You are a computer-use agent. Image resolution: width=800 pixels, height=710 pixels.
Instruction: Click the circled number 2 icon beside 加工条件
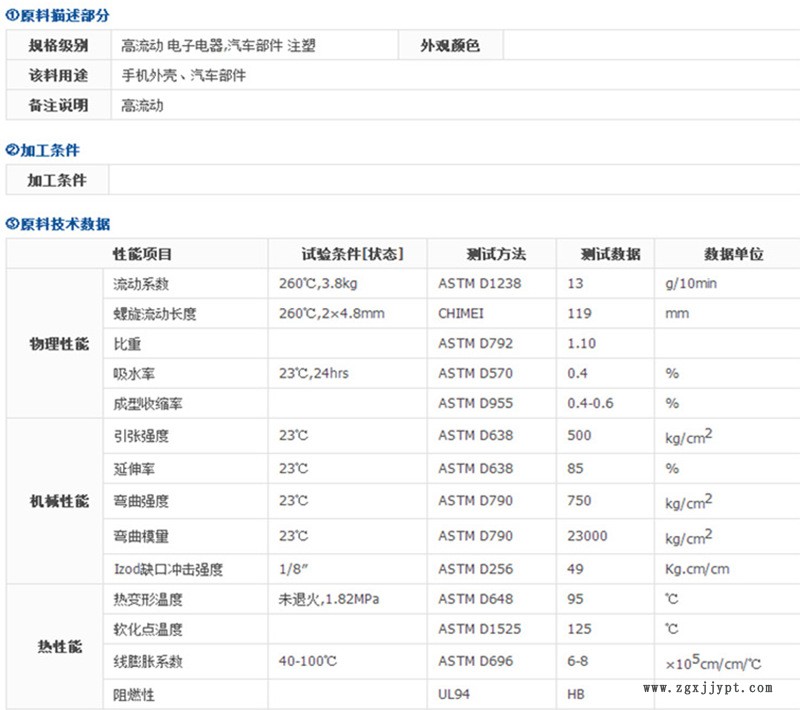tap(12, 150)
